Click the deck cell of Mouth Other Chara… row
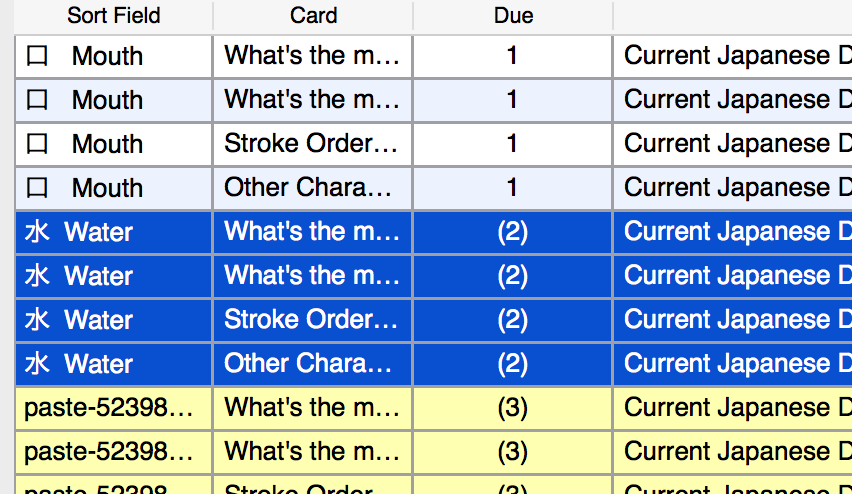This screenshot has height=494, width=852. click(732, 188)
